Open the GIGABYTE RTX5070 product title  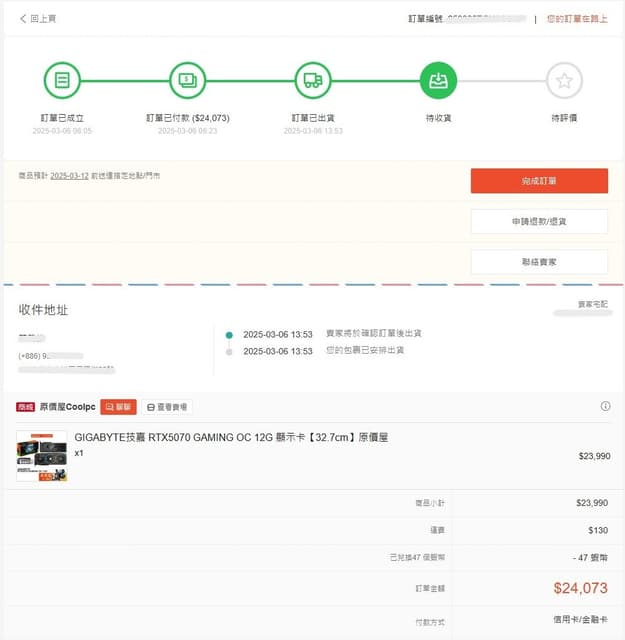pos(231,437)
